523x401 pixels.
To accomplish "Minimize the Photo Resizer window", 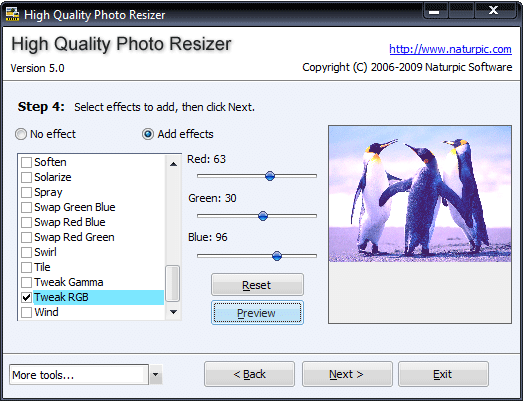I will 434,12.
